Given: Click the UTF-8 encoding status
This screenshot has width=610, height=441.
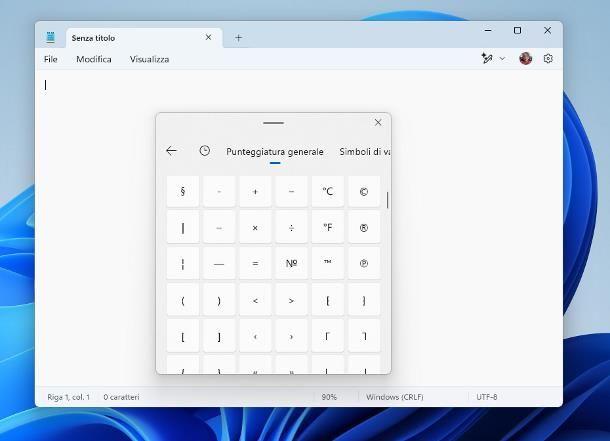Looking at the screenshot, I should 487,397.
